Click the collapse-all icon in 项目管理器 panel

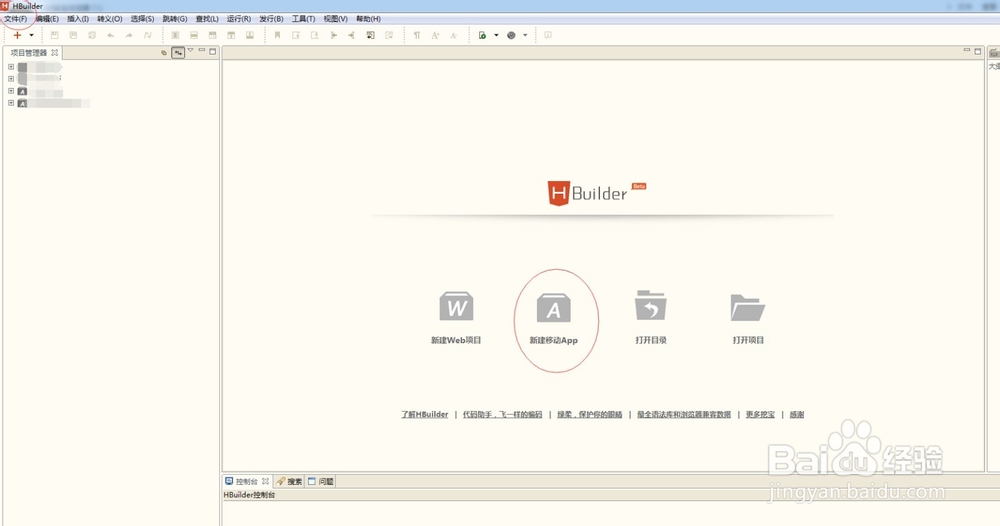tap(164, 52)
